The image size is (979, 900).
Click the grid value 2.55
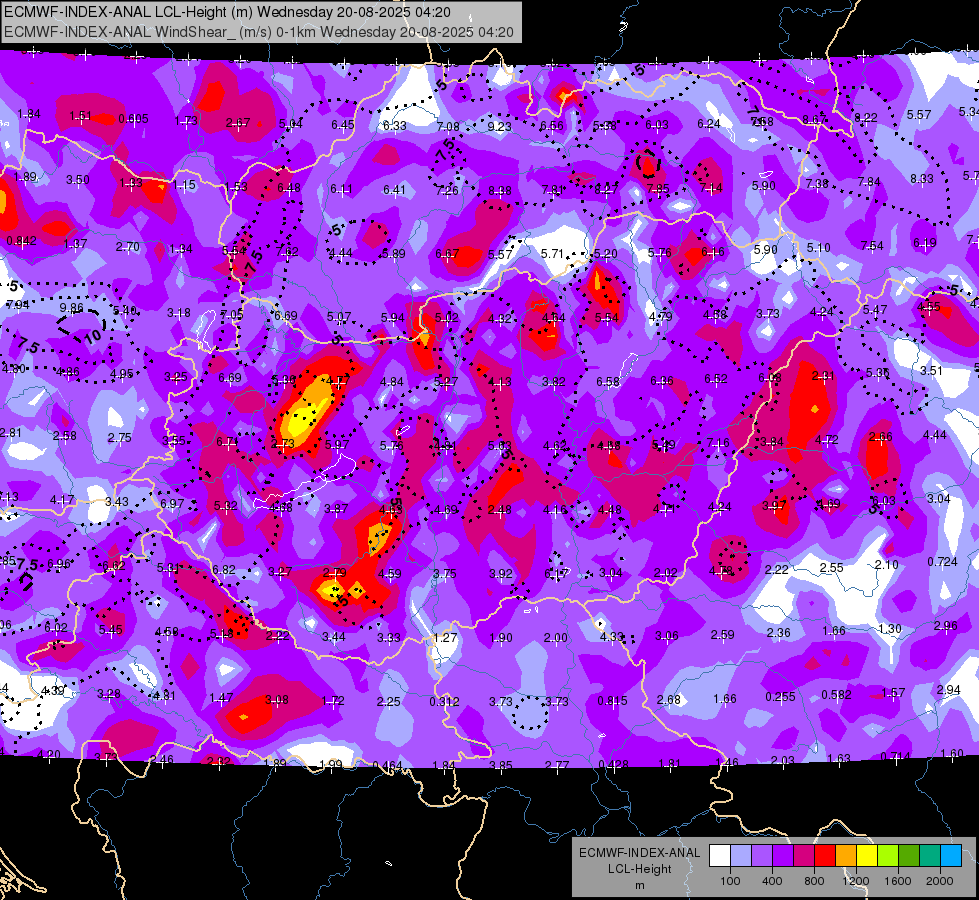(x=832, y=568)
